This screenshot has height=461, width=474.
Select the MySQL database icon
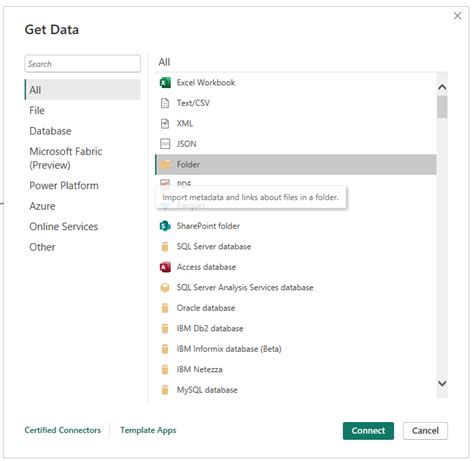[165, 390]
